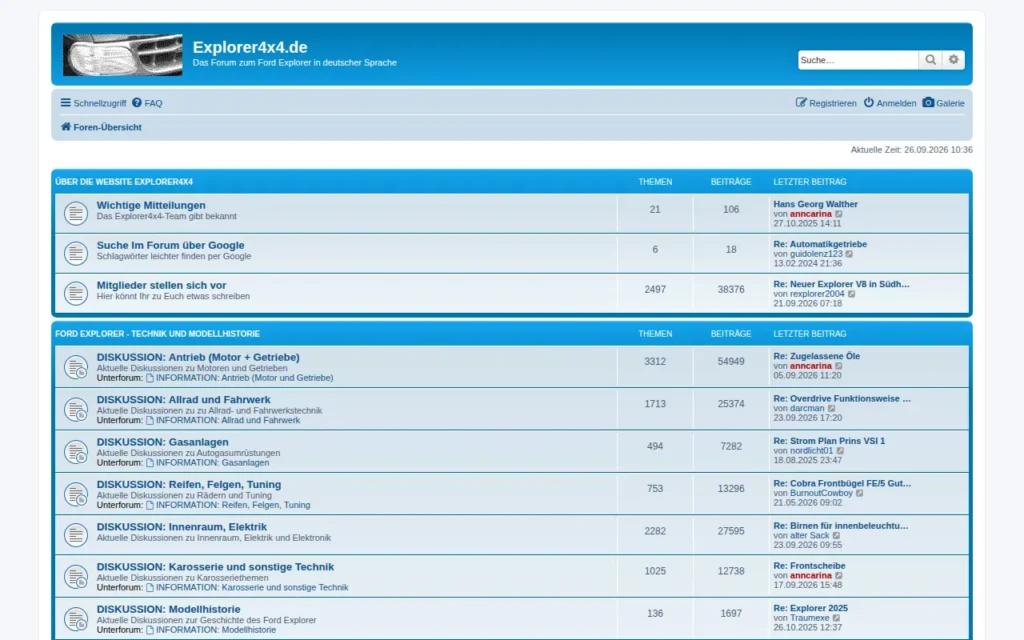
Task: Open user profile darcman
Action: [x=807, y=408]
